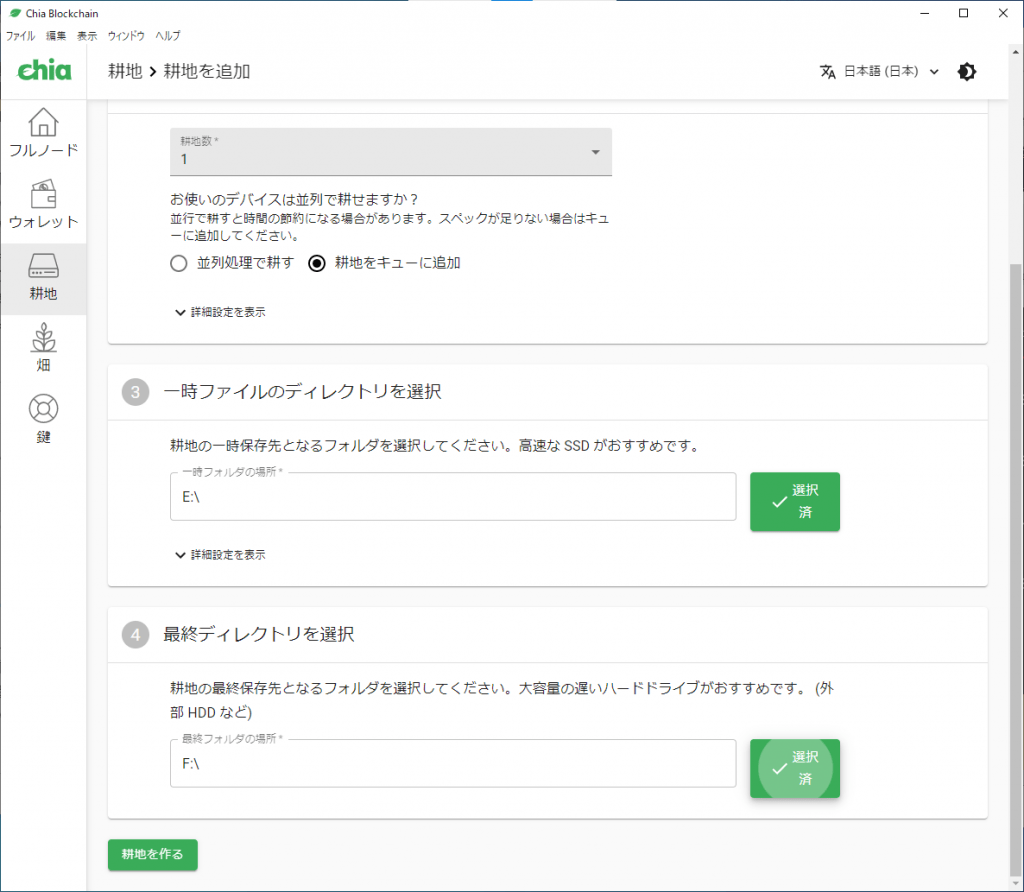Click the translate language icon
Image resolution: width=1024 pixels, height=892 pixels.
[827, 72]
